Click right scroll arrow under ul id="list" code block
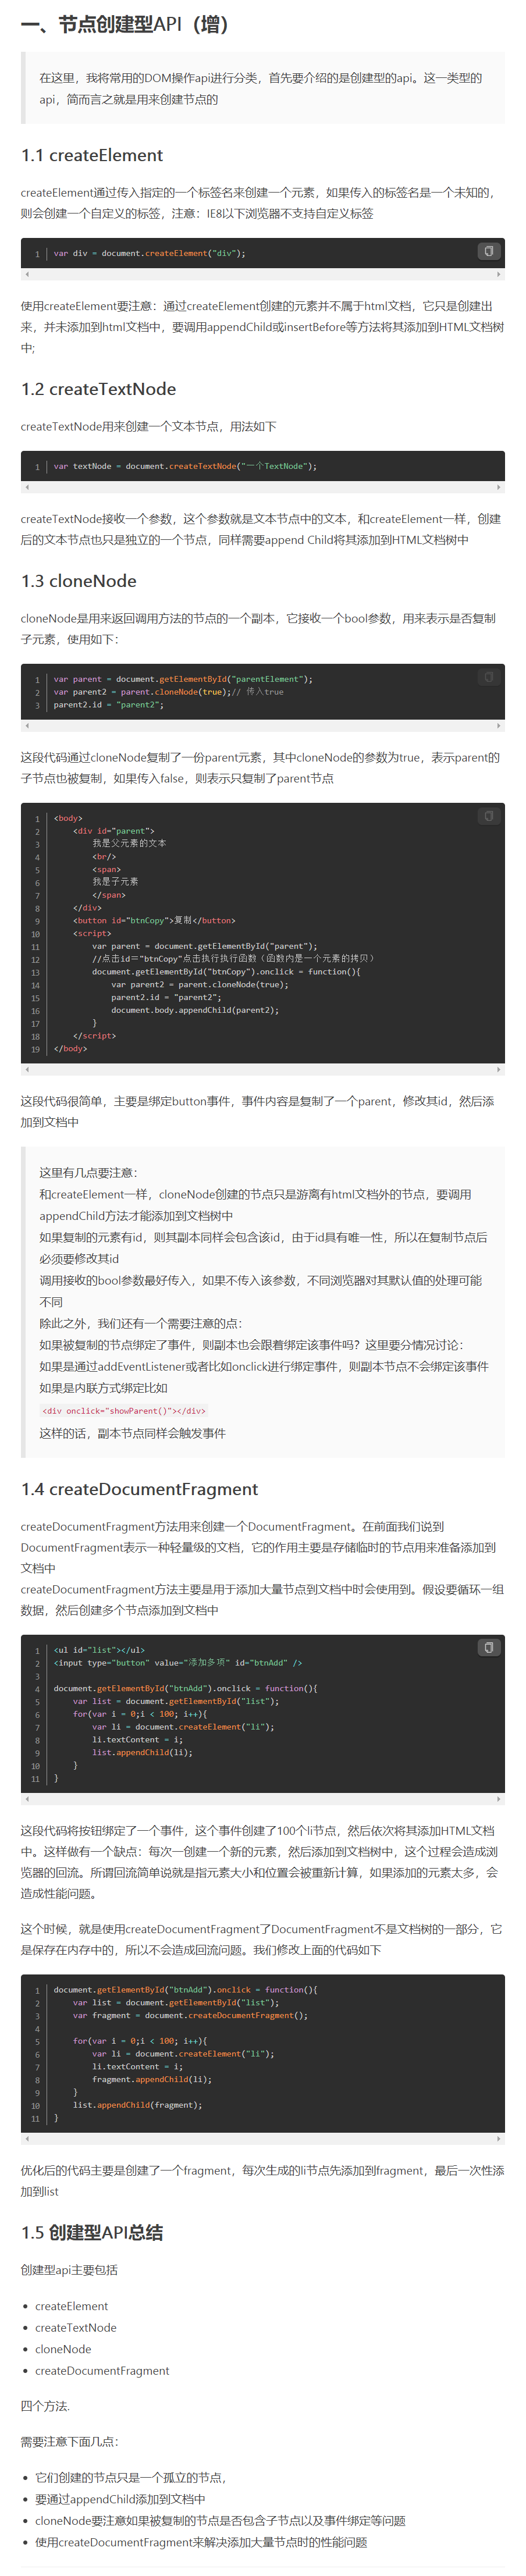 pyautogui.click(x=499, y=1799)
